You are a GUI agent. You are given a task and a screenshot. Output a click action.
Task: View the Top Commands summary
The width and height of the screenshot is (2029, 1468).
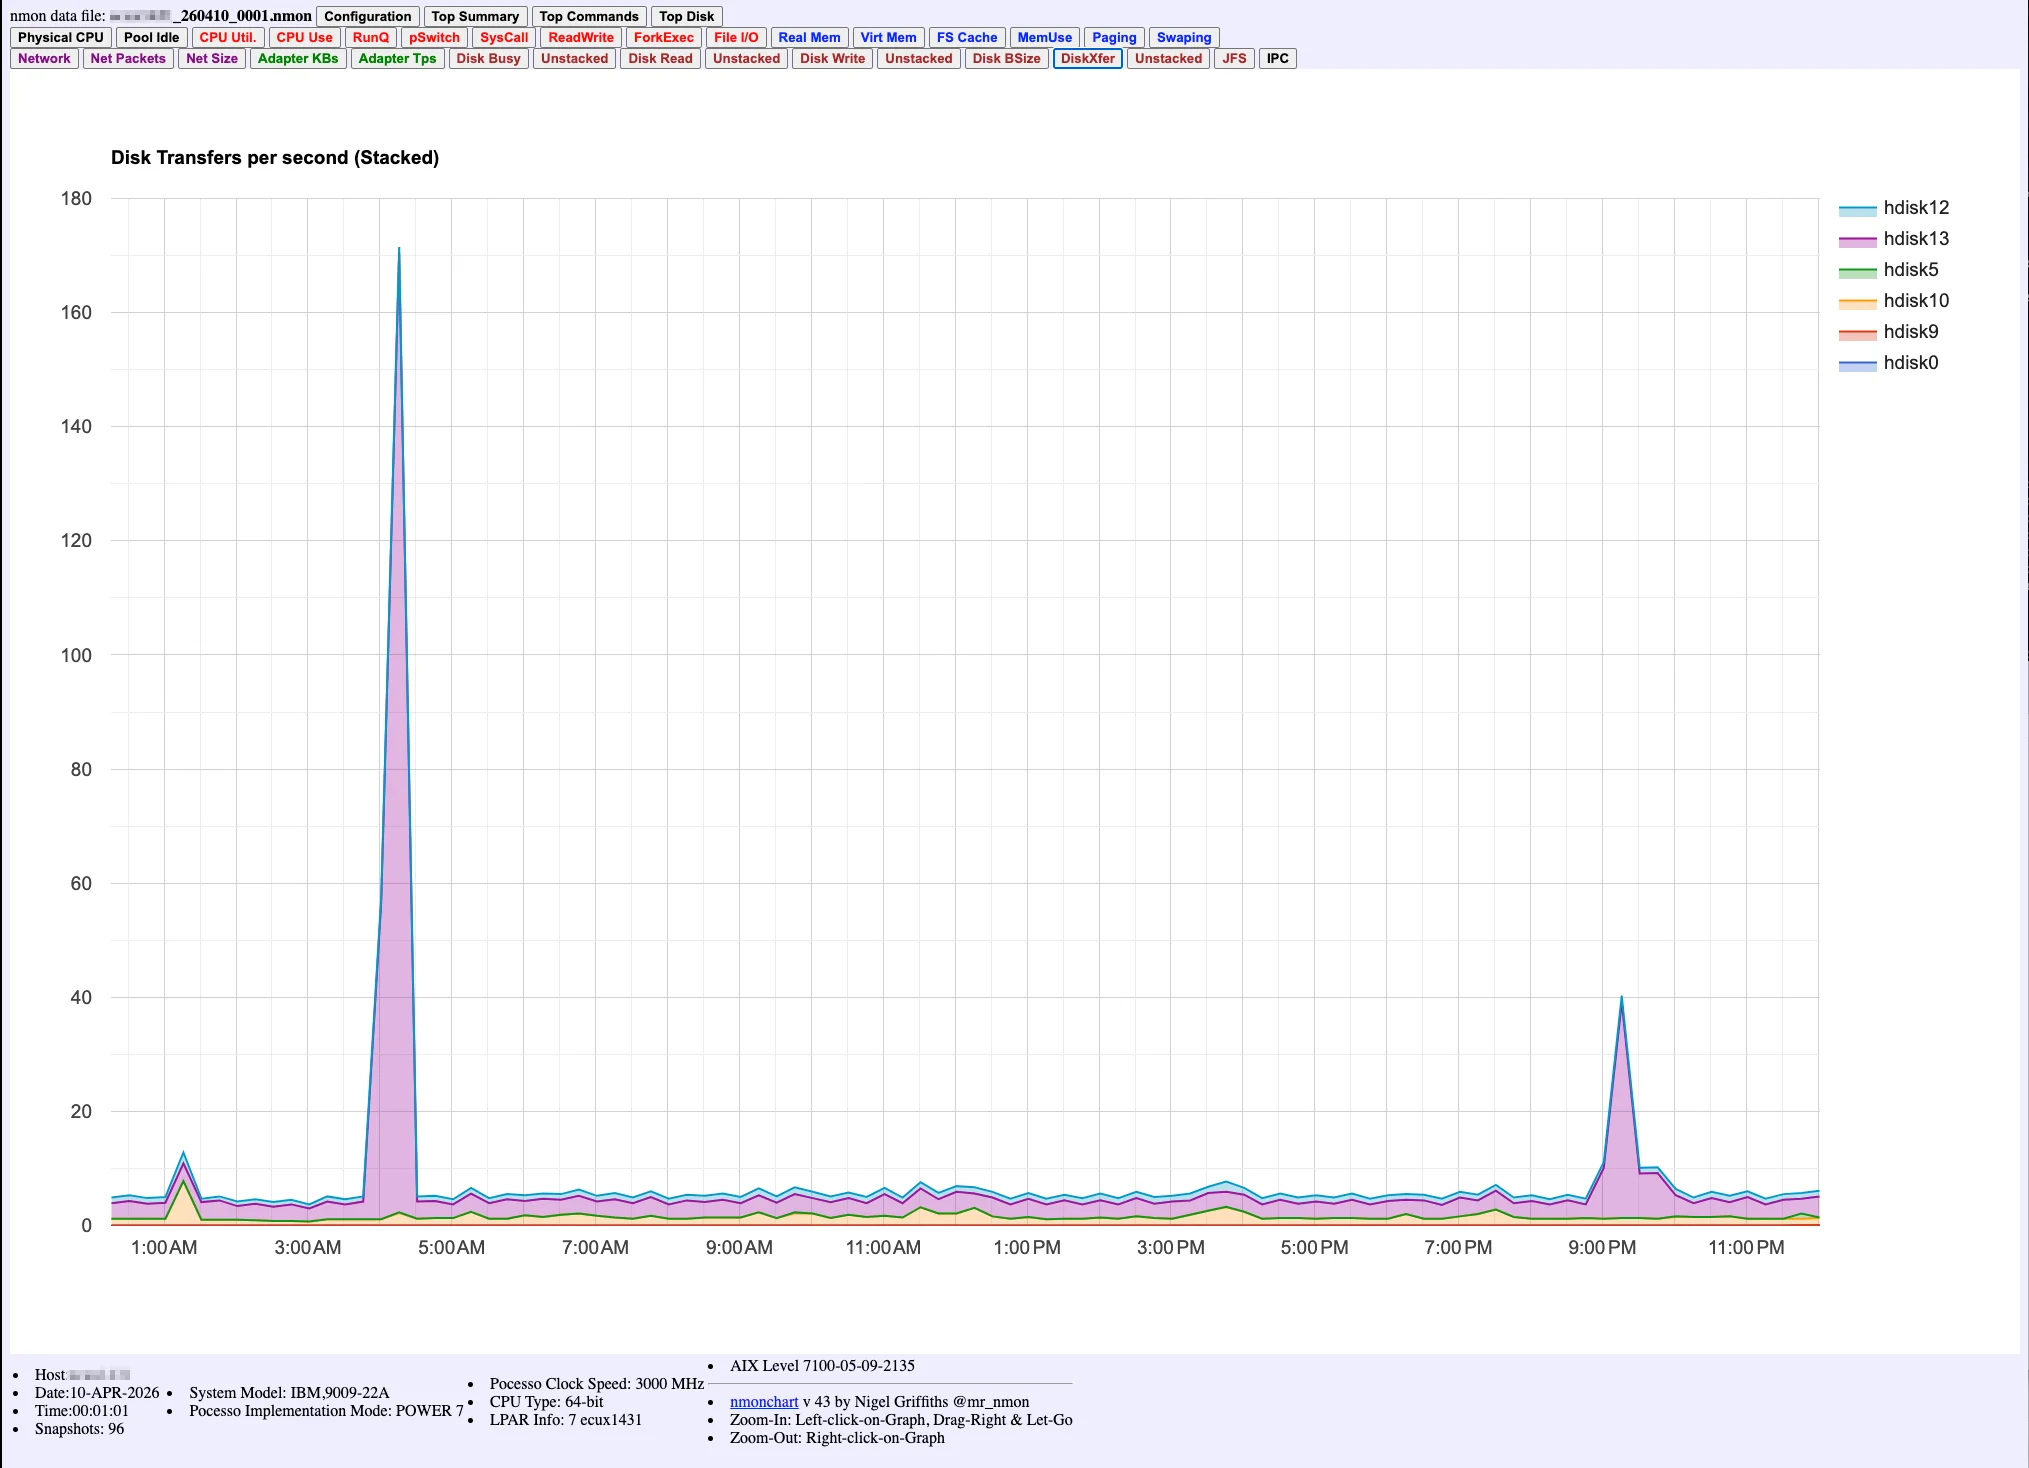pyautogui.click(x=588, y=16)
